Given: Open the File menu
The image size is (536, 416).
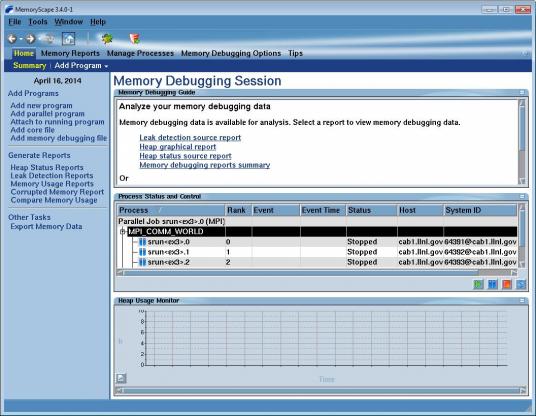Looking at the screenshot, I should (x=15, y=22).
